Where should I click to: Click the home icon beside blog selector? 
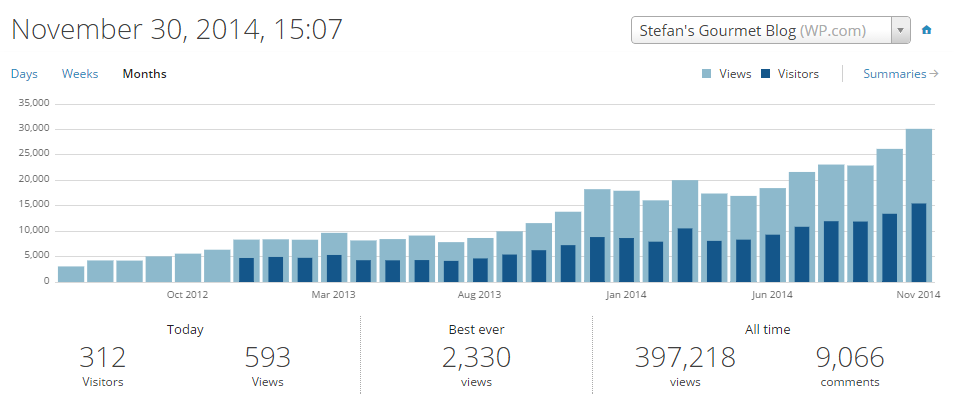pos(926,30)
